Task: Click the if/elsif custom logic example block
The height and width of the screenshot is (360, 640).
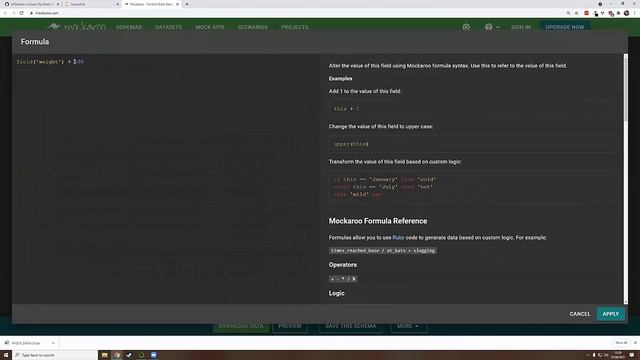Action: (x=473, y=187)
